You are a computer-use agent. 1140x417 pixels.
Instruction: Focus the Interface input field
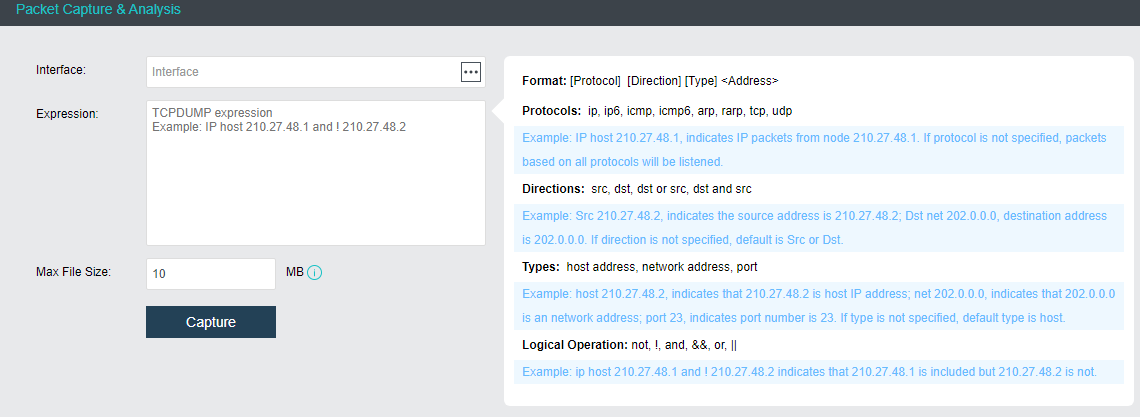300,72
